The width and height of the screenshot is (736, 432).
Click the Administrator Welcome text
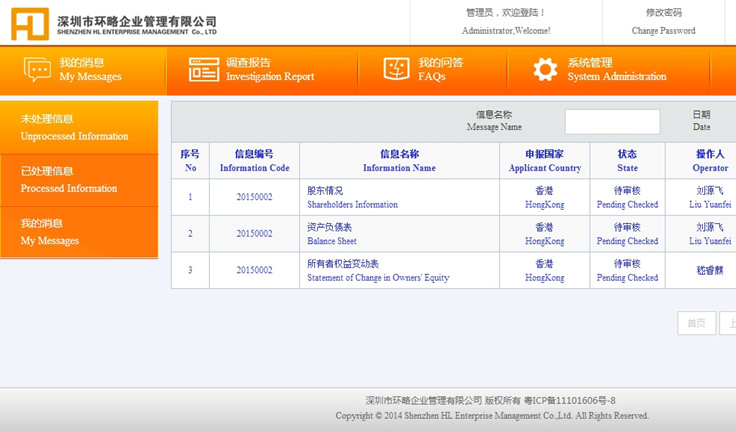tap(506, 31)
